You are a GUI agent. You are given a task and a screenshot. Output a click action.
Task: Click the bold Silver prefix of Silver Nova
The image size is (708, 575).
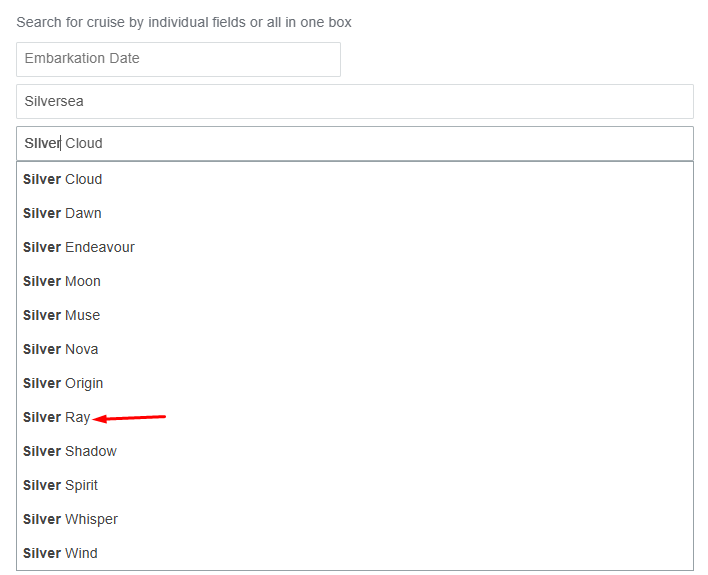coord(42,349)
